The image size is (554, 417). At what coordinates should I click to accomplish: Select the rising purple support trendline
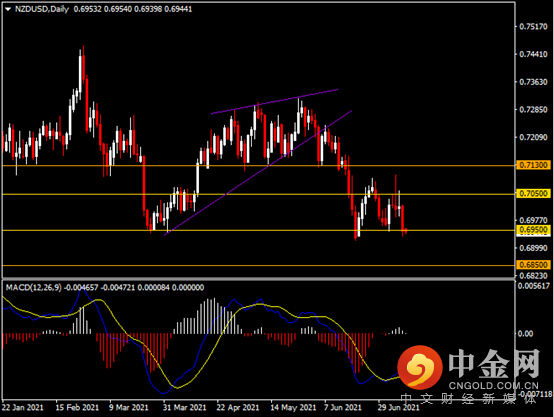click(x=258, y=173)
